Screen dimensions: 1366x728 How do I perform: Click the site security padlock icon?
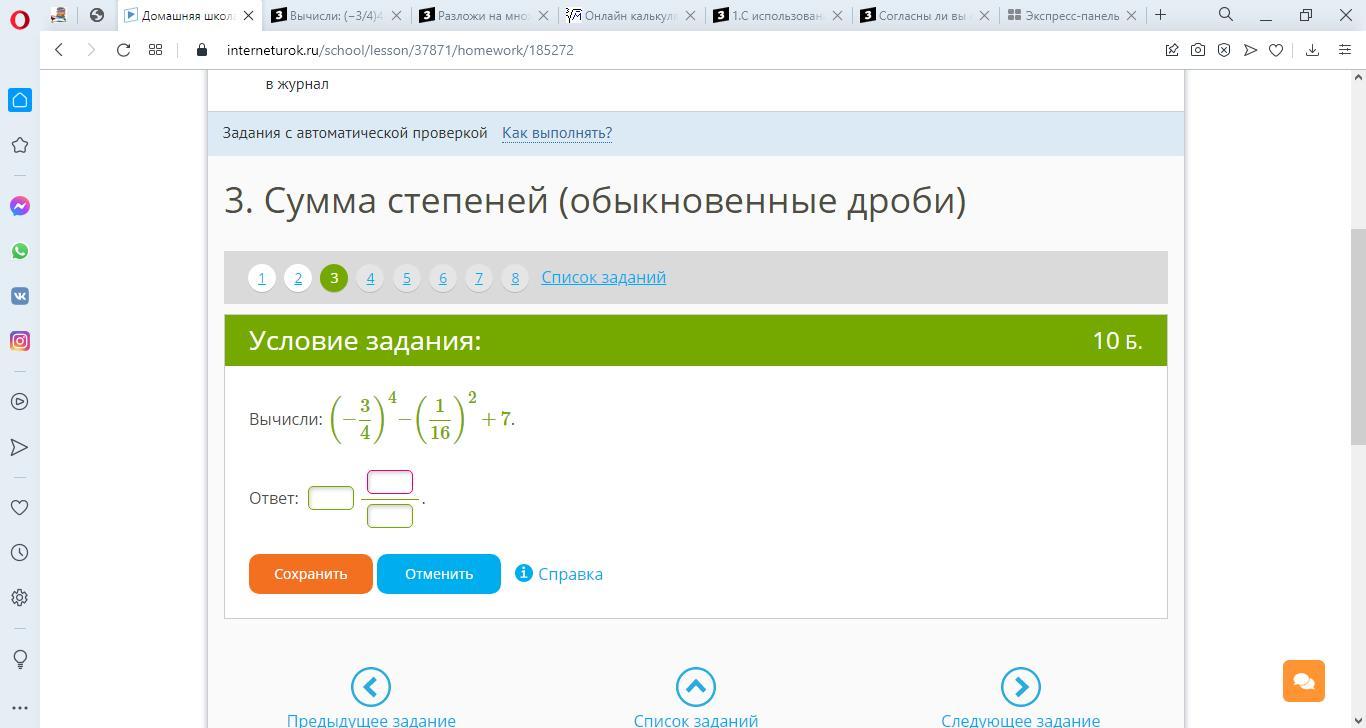pyautogui.click(x=202, y=50)
